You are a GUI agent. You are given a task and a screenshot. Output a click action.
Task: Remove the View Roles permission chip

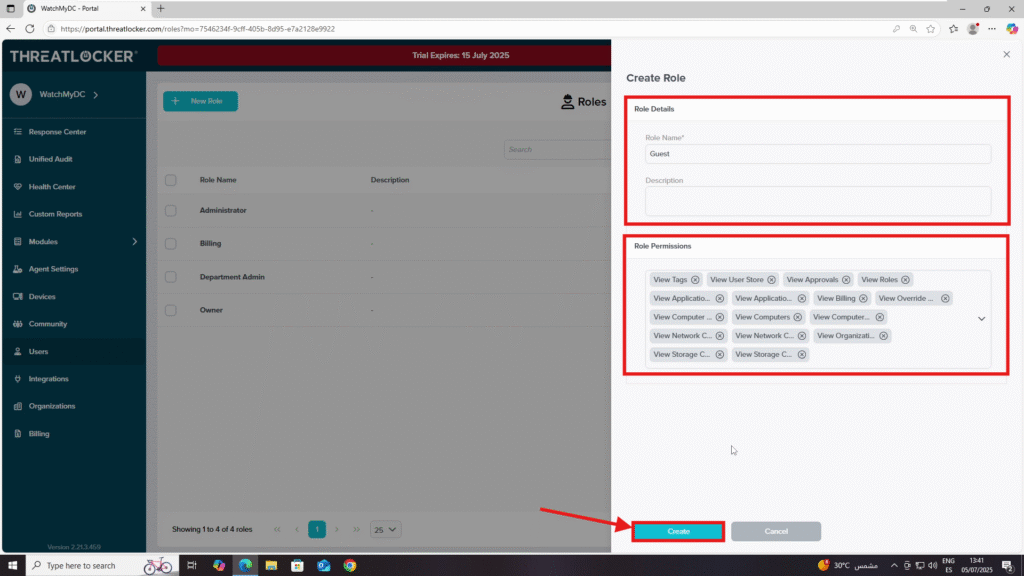(905, 280)
